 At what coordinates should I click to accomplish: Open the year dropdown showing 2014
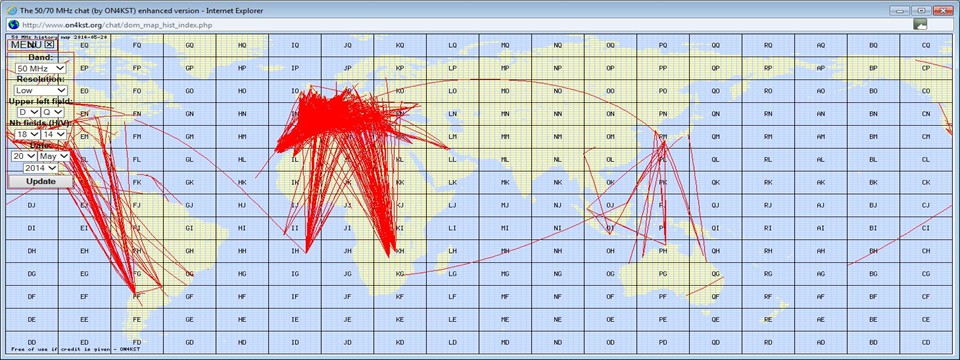pos(40,168)
